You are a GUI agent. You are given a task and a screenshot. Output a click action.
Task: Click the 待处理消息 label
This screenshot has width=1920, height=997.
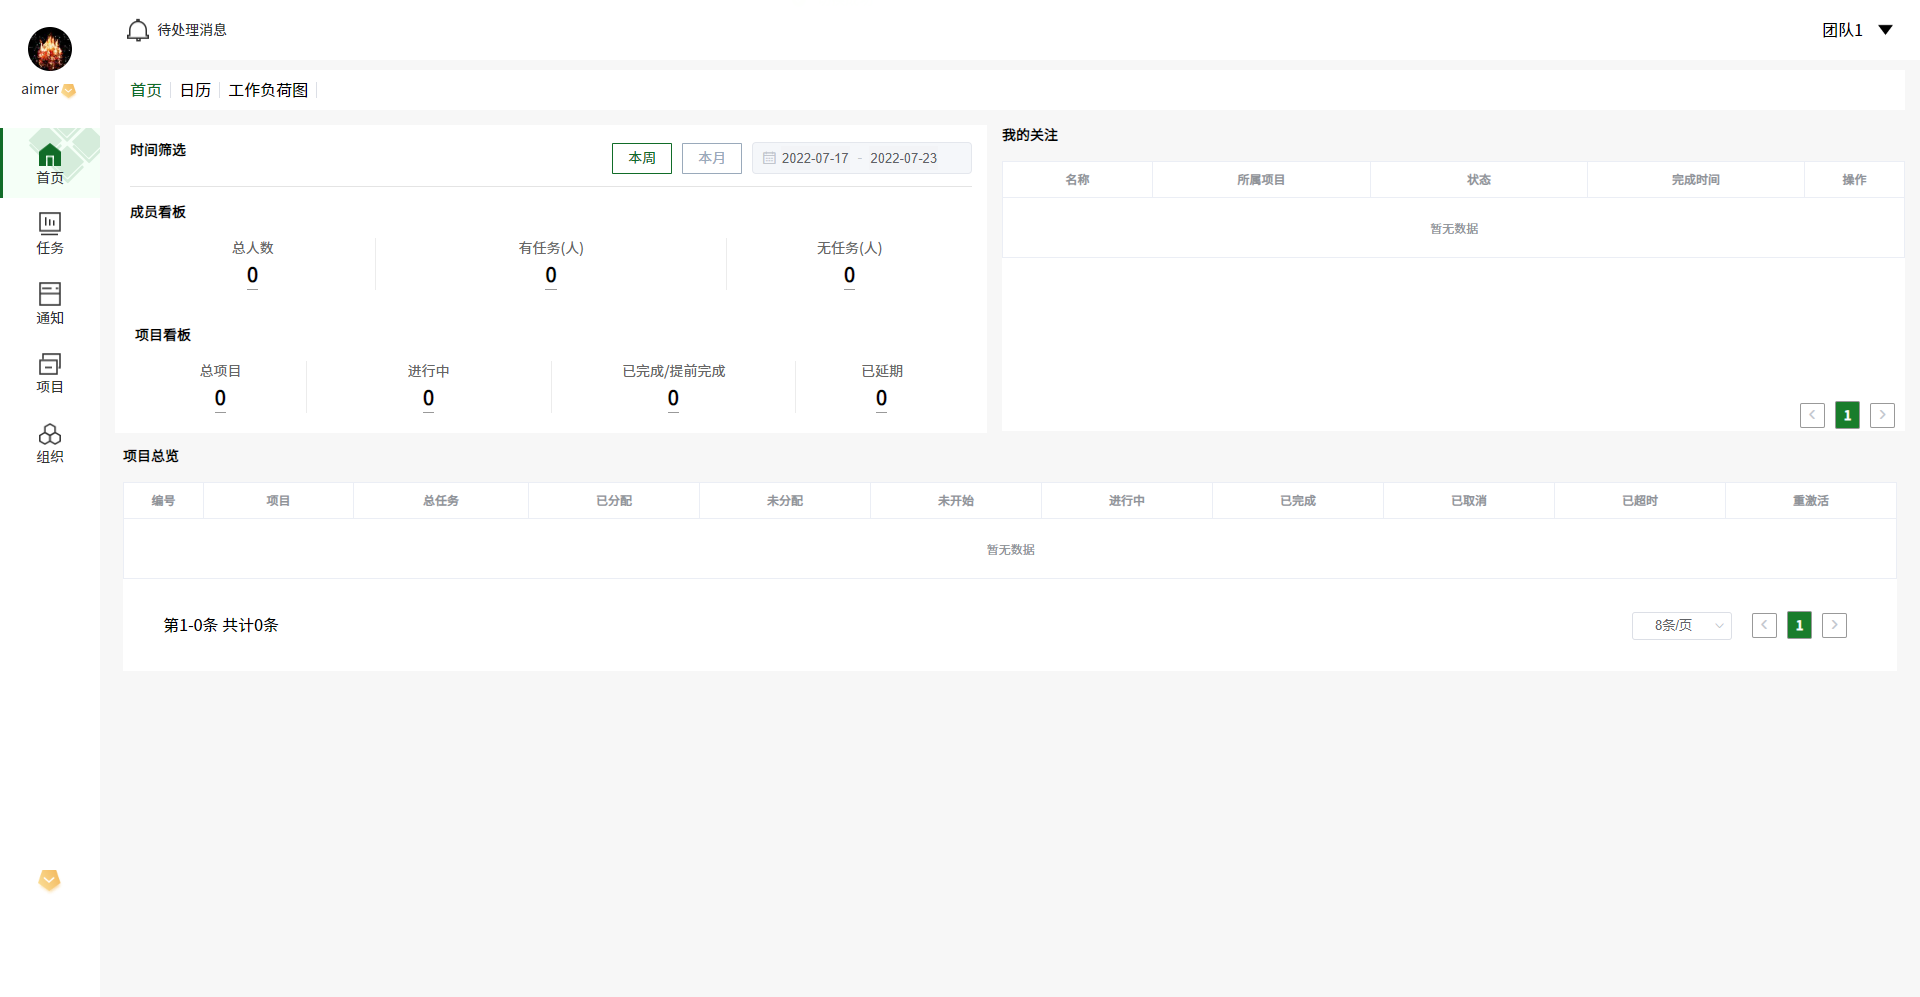tap(192, 30)
